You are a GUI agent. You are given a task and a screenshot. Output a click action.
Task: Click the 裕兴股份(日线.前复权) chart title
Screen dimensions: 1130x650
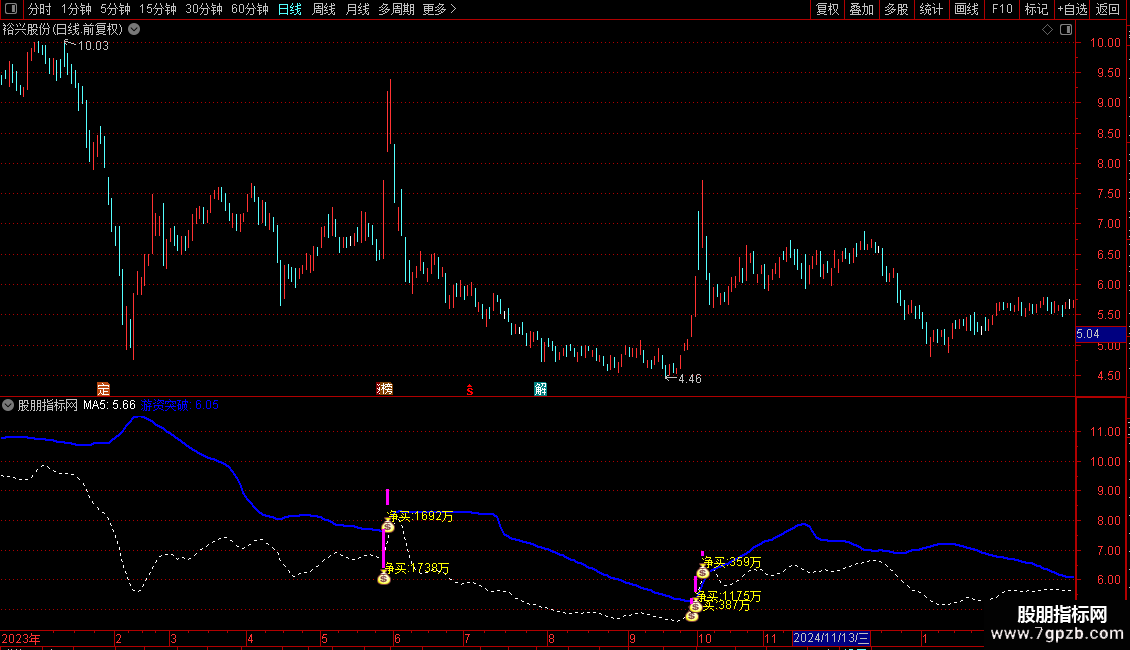(x=63, y=30)
